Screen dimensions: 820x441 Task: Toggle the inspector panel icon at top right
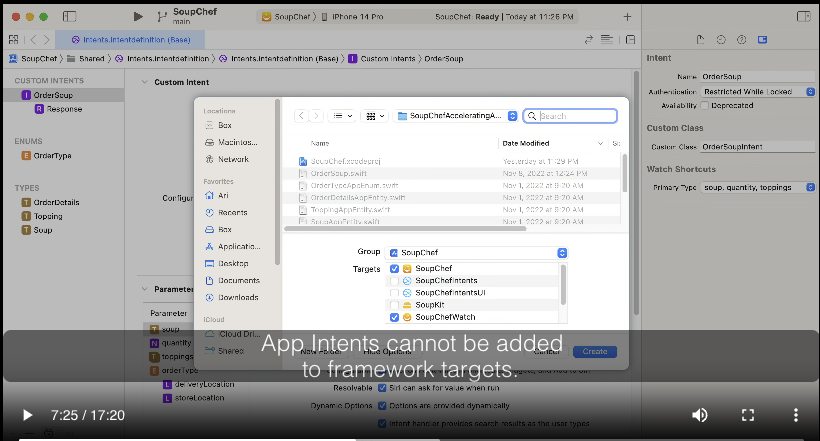[x=801, y=17]
